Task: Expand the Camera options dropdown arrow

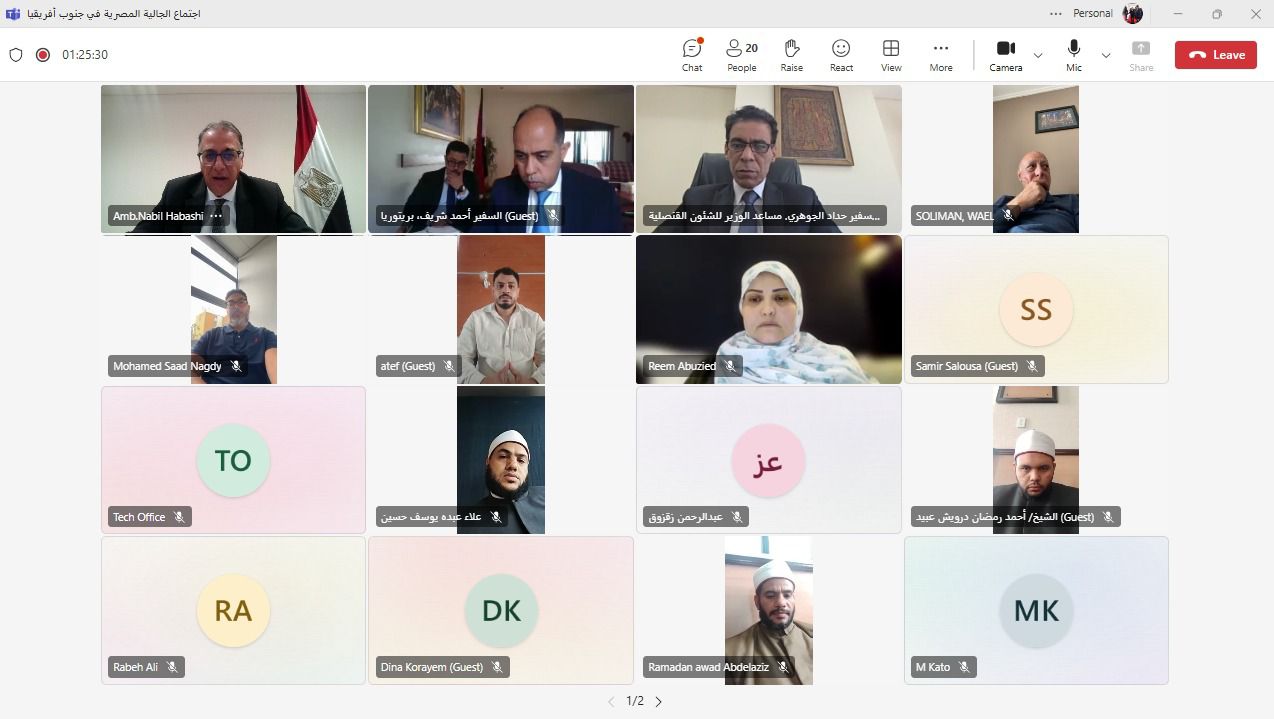Action: [x=1038, y=55]
